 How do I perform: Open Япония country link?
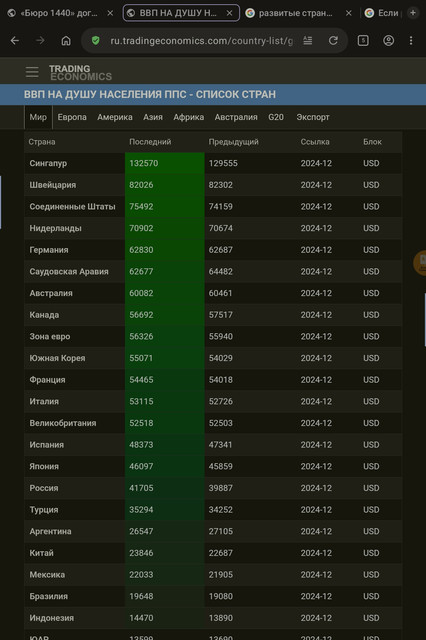coord(44,466)
